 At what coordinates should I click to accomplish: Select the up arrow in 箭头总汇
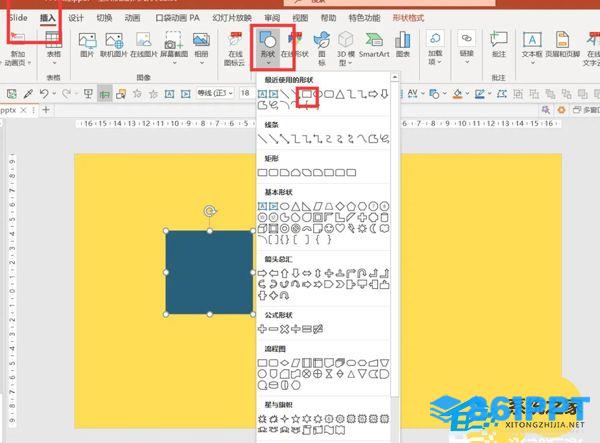(284, 273)
